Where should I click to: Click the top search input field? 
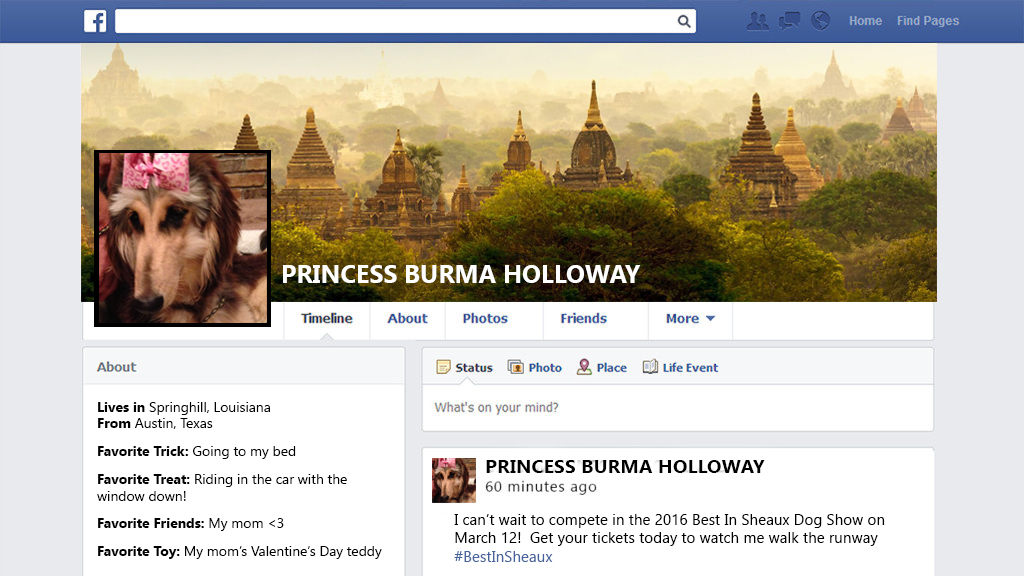pos(395,21)
